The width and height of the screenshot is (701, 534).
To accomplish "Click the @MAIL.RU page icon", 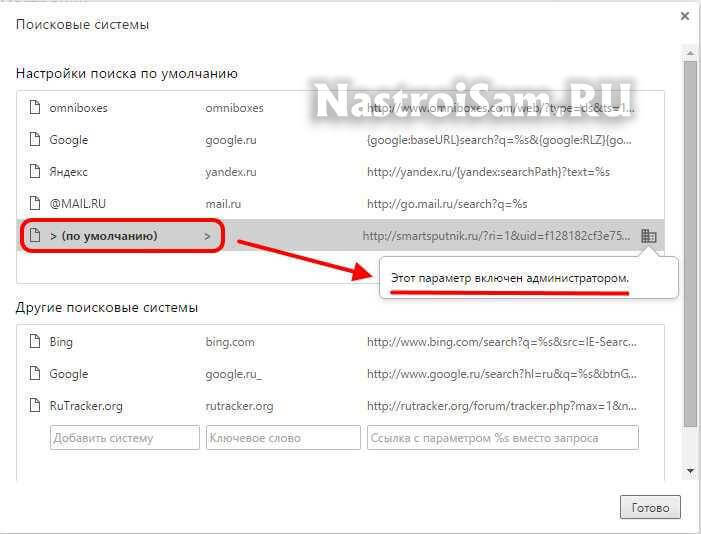I will click(34, 204).
